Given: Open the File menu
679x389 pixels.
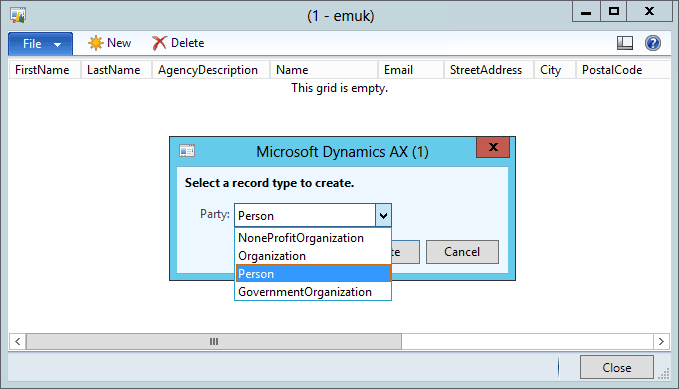Looking at the screenshot, I should 40,43.
